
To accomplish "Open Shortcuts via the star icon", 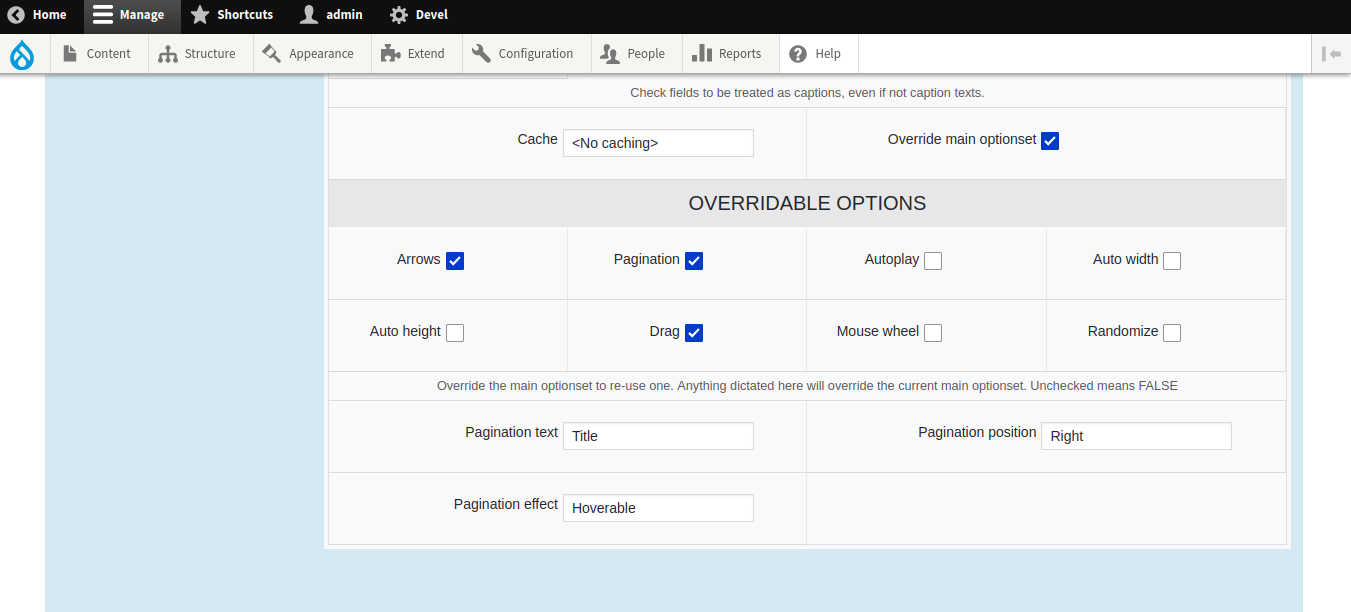I will pos(200,15).
